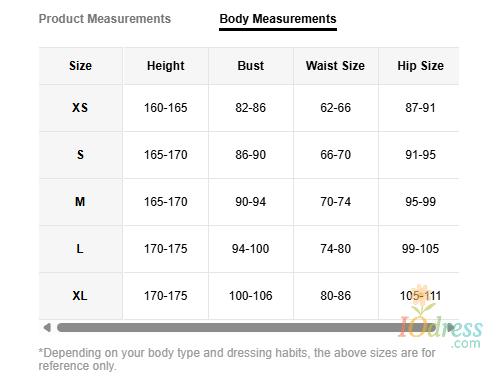Click the XS height cell 160-165

click(166, 108)
